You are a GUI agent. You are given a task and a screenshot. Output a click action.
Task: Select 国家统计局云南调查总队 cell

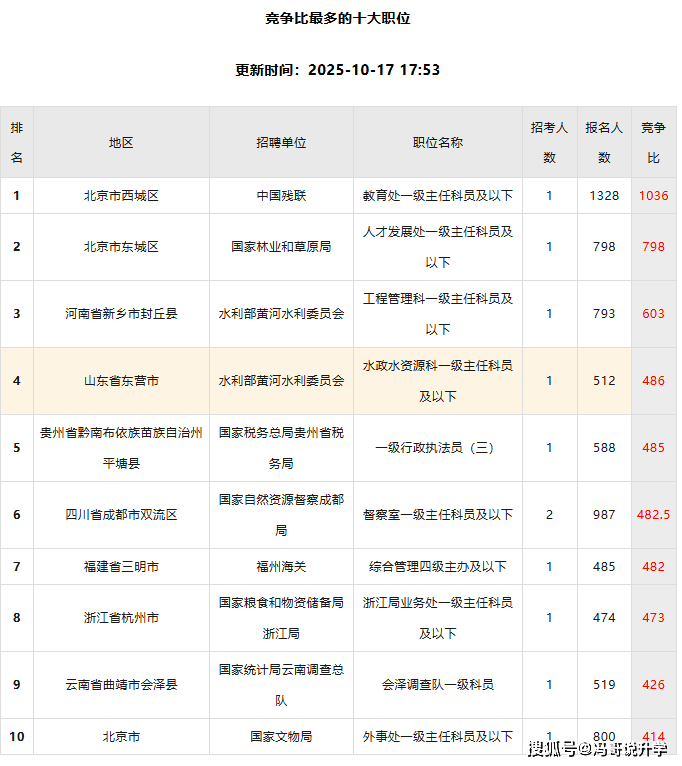(x=281, y=684)
